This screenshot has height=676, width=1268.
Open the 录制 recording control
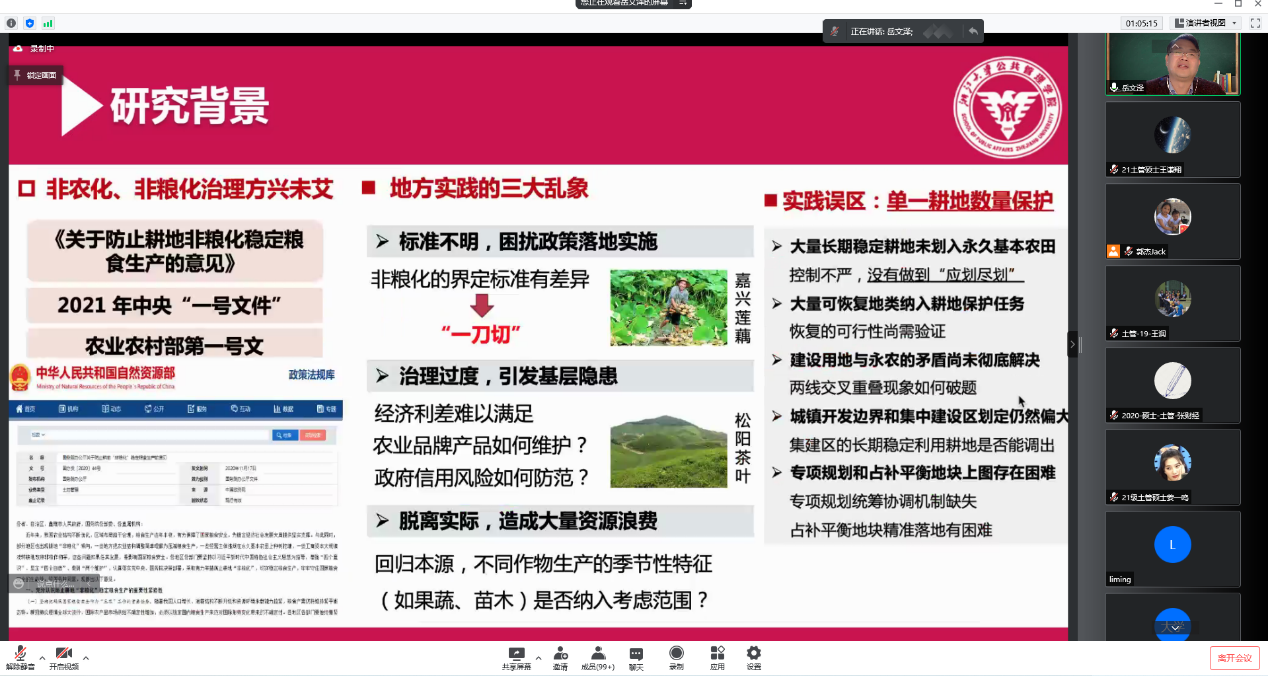click(x=676, y=658)
